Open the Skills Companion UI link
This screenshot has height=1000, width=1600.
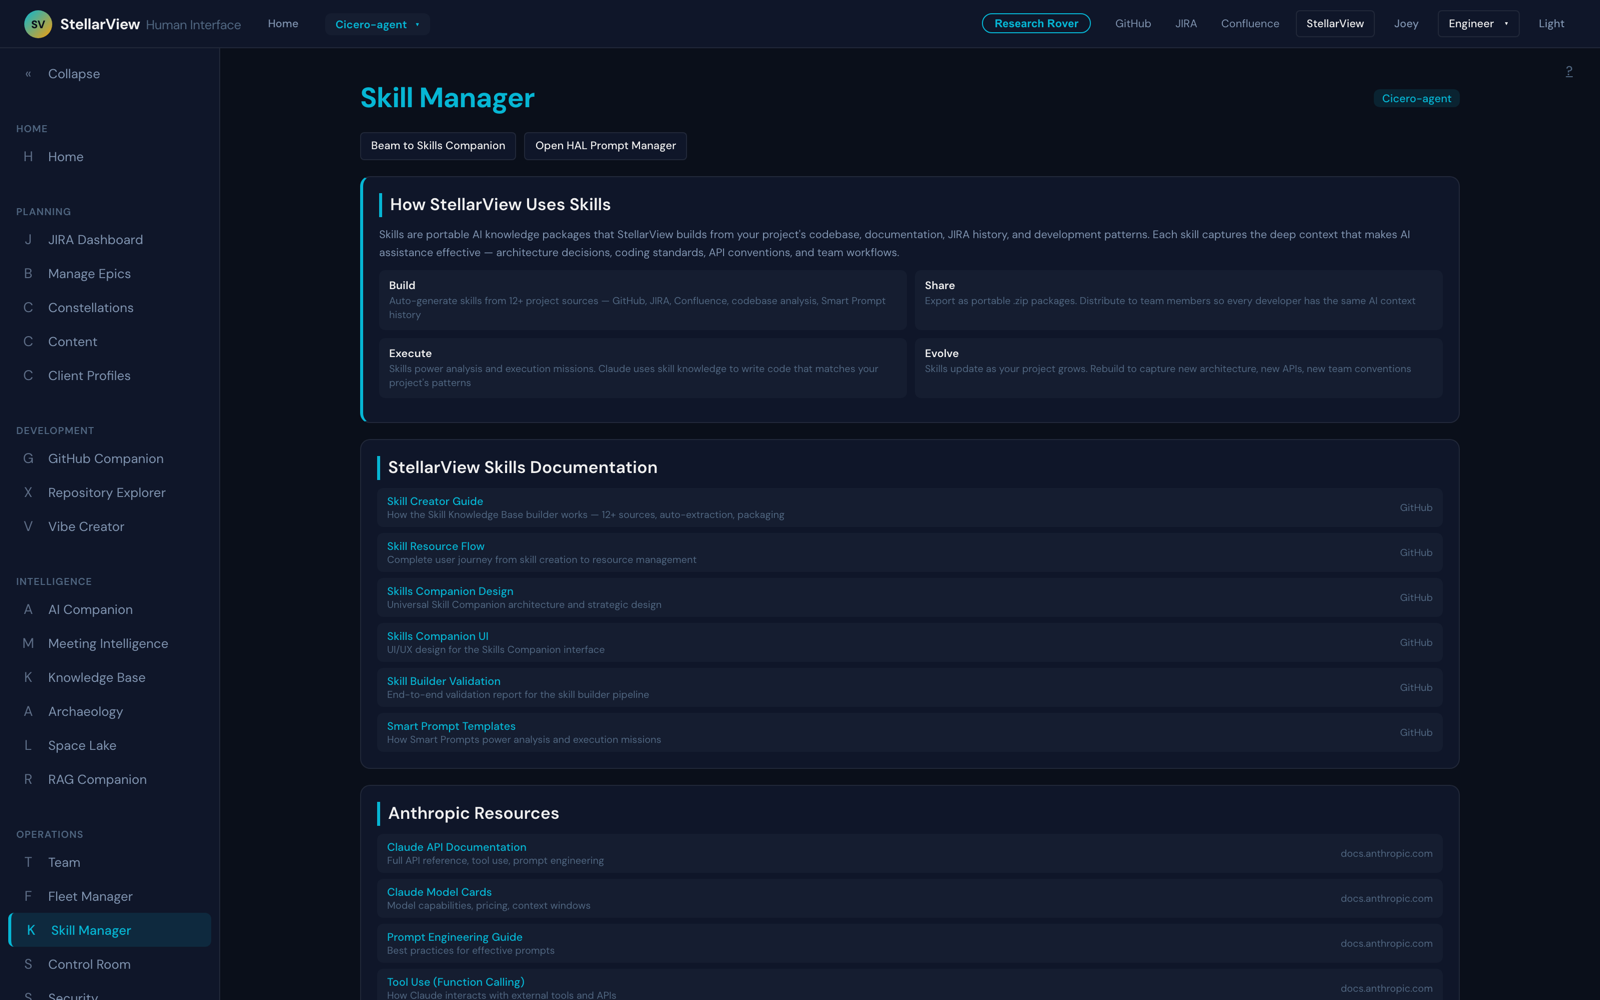point(438,637)
